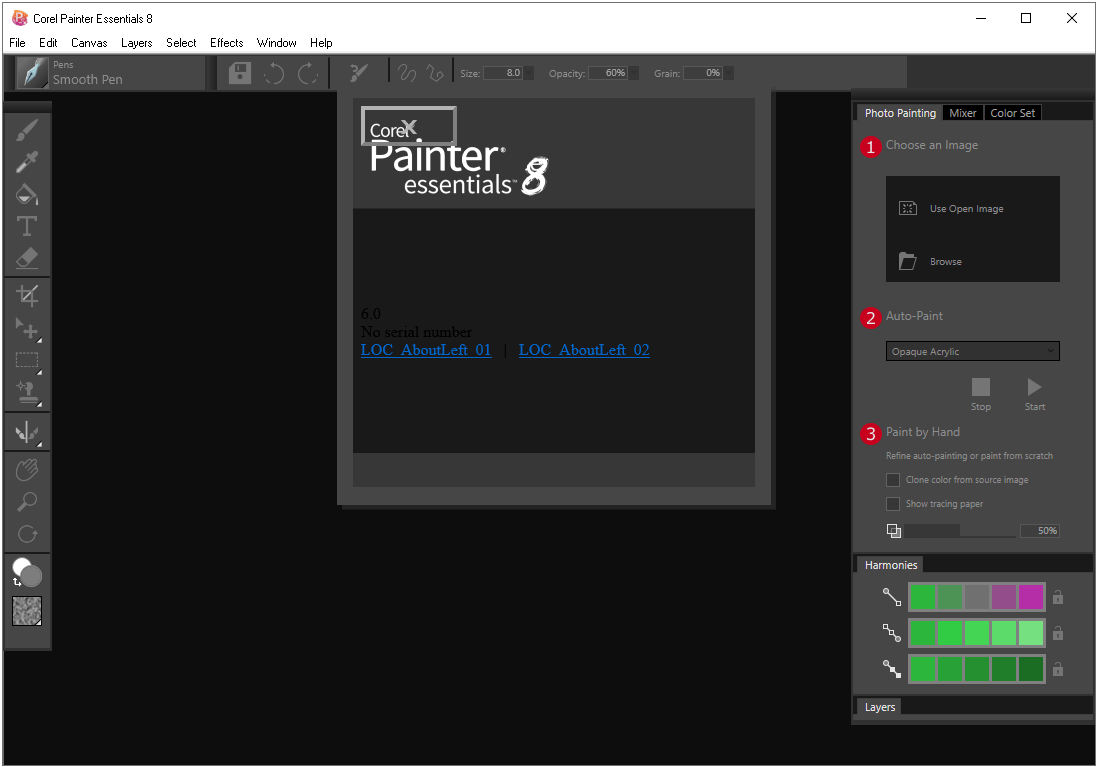Toggle lock on third harmony row
Viewport: 1098px width, 767px height.
(x=1058, y=669)
